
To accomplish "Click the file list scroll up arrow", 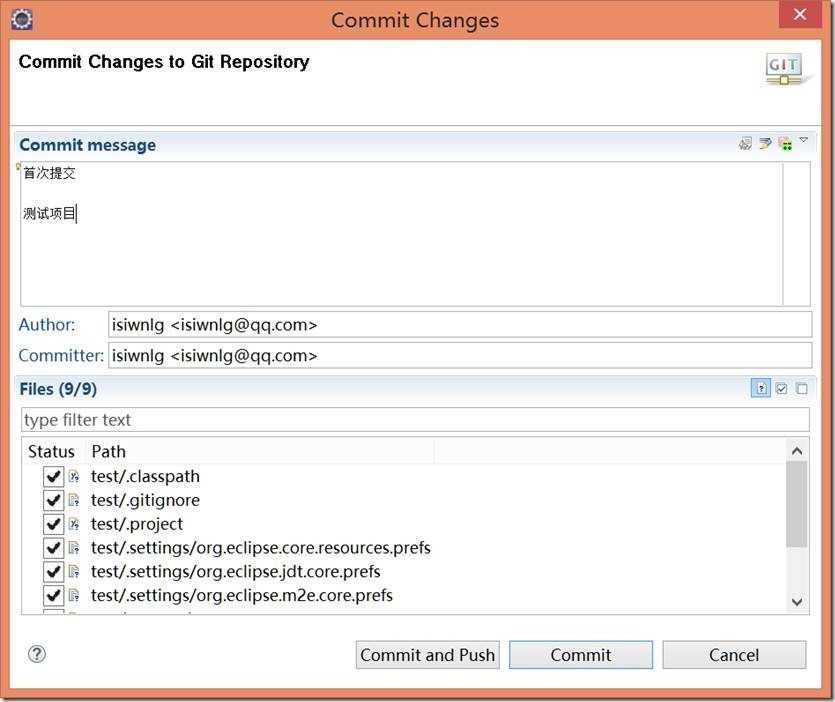I will [797, 451].
